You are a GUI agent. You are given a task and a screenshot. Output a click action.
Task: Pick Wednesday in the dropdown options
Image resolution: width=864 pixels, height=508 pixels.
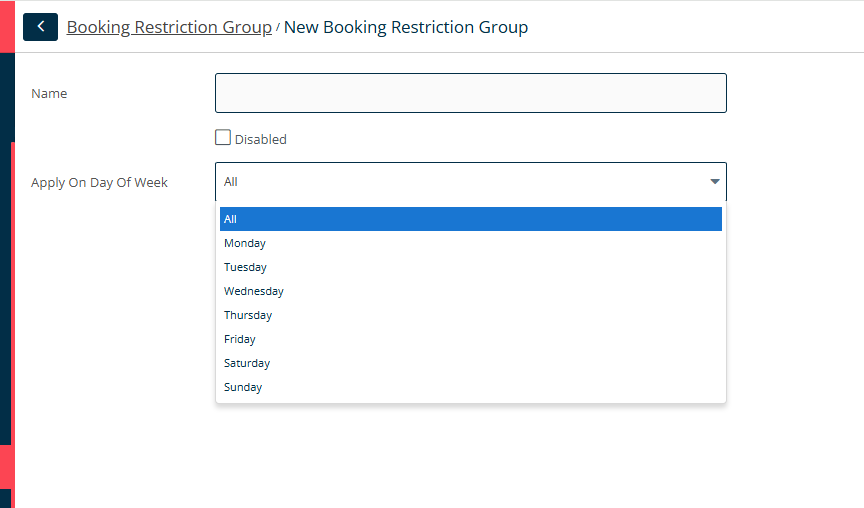point(254,291)
